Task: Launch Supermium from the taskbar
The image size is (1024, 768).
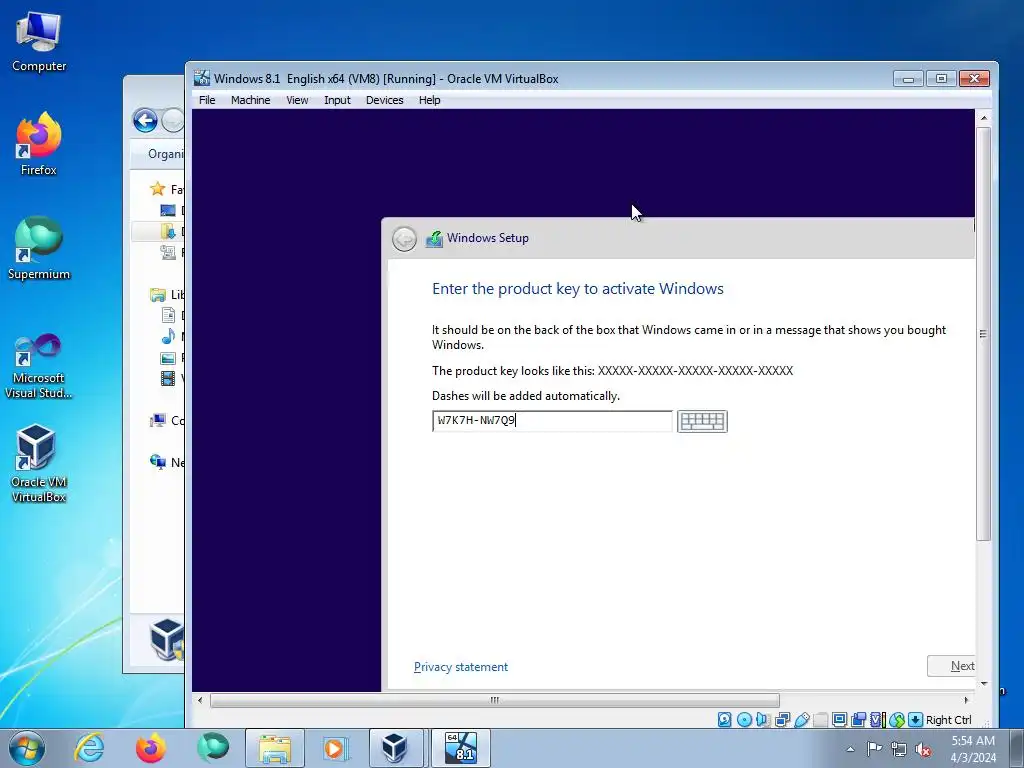Action: [213, 748]
